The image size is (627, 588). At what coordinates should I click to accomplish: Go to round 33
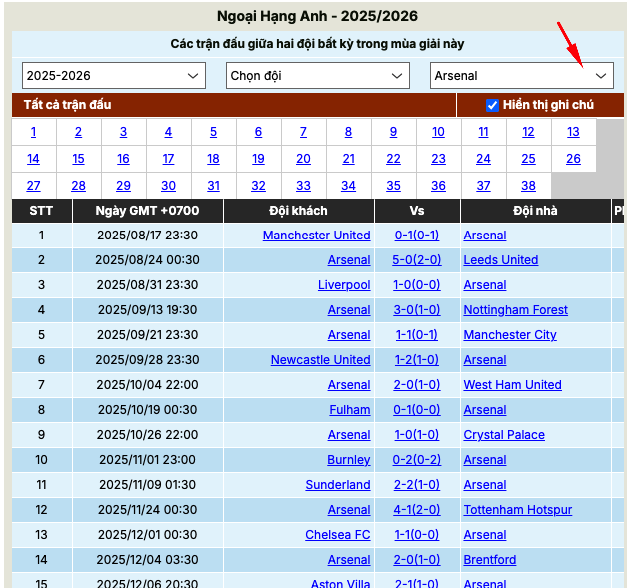304,186
